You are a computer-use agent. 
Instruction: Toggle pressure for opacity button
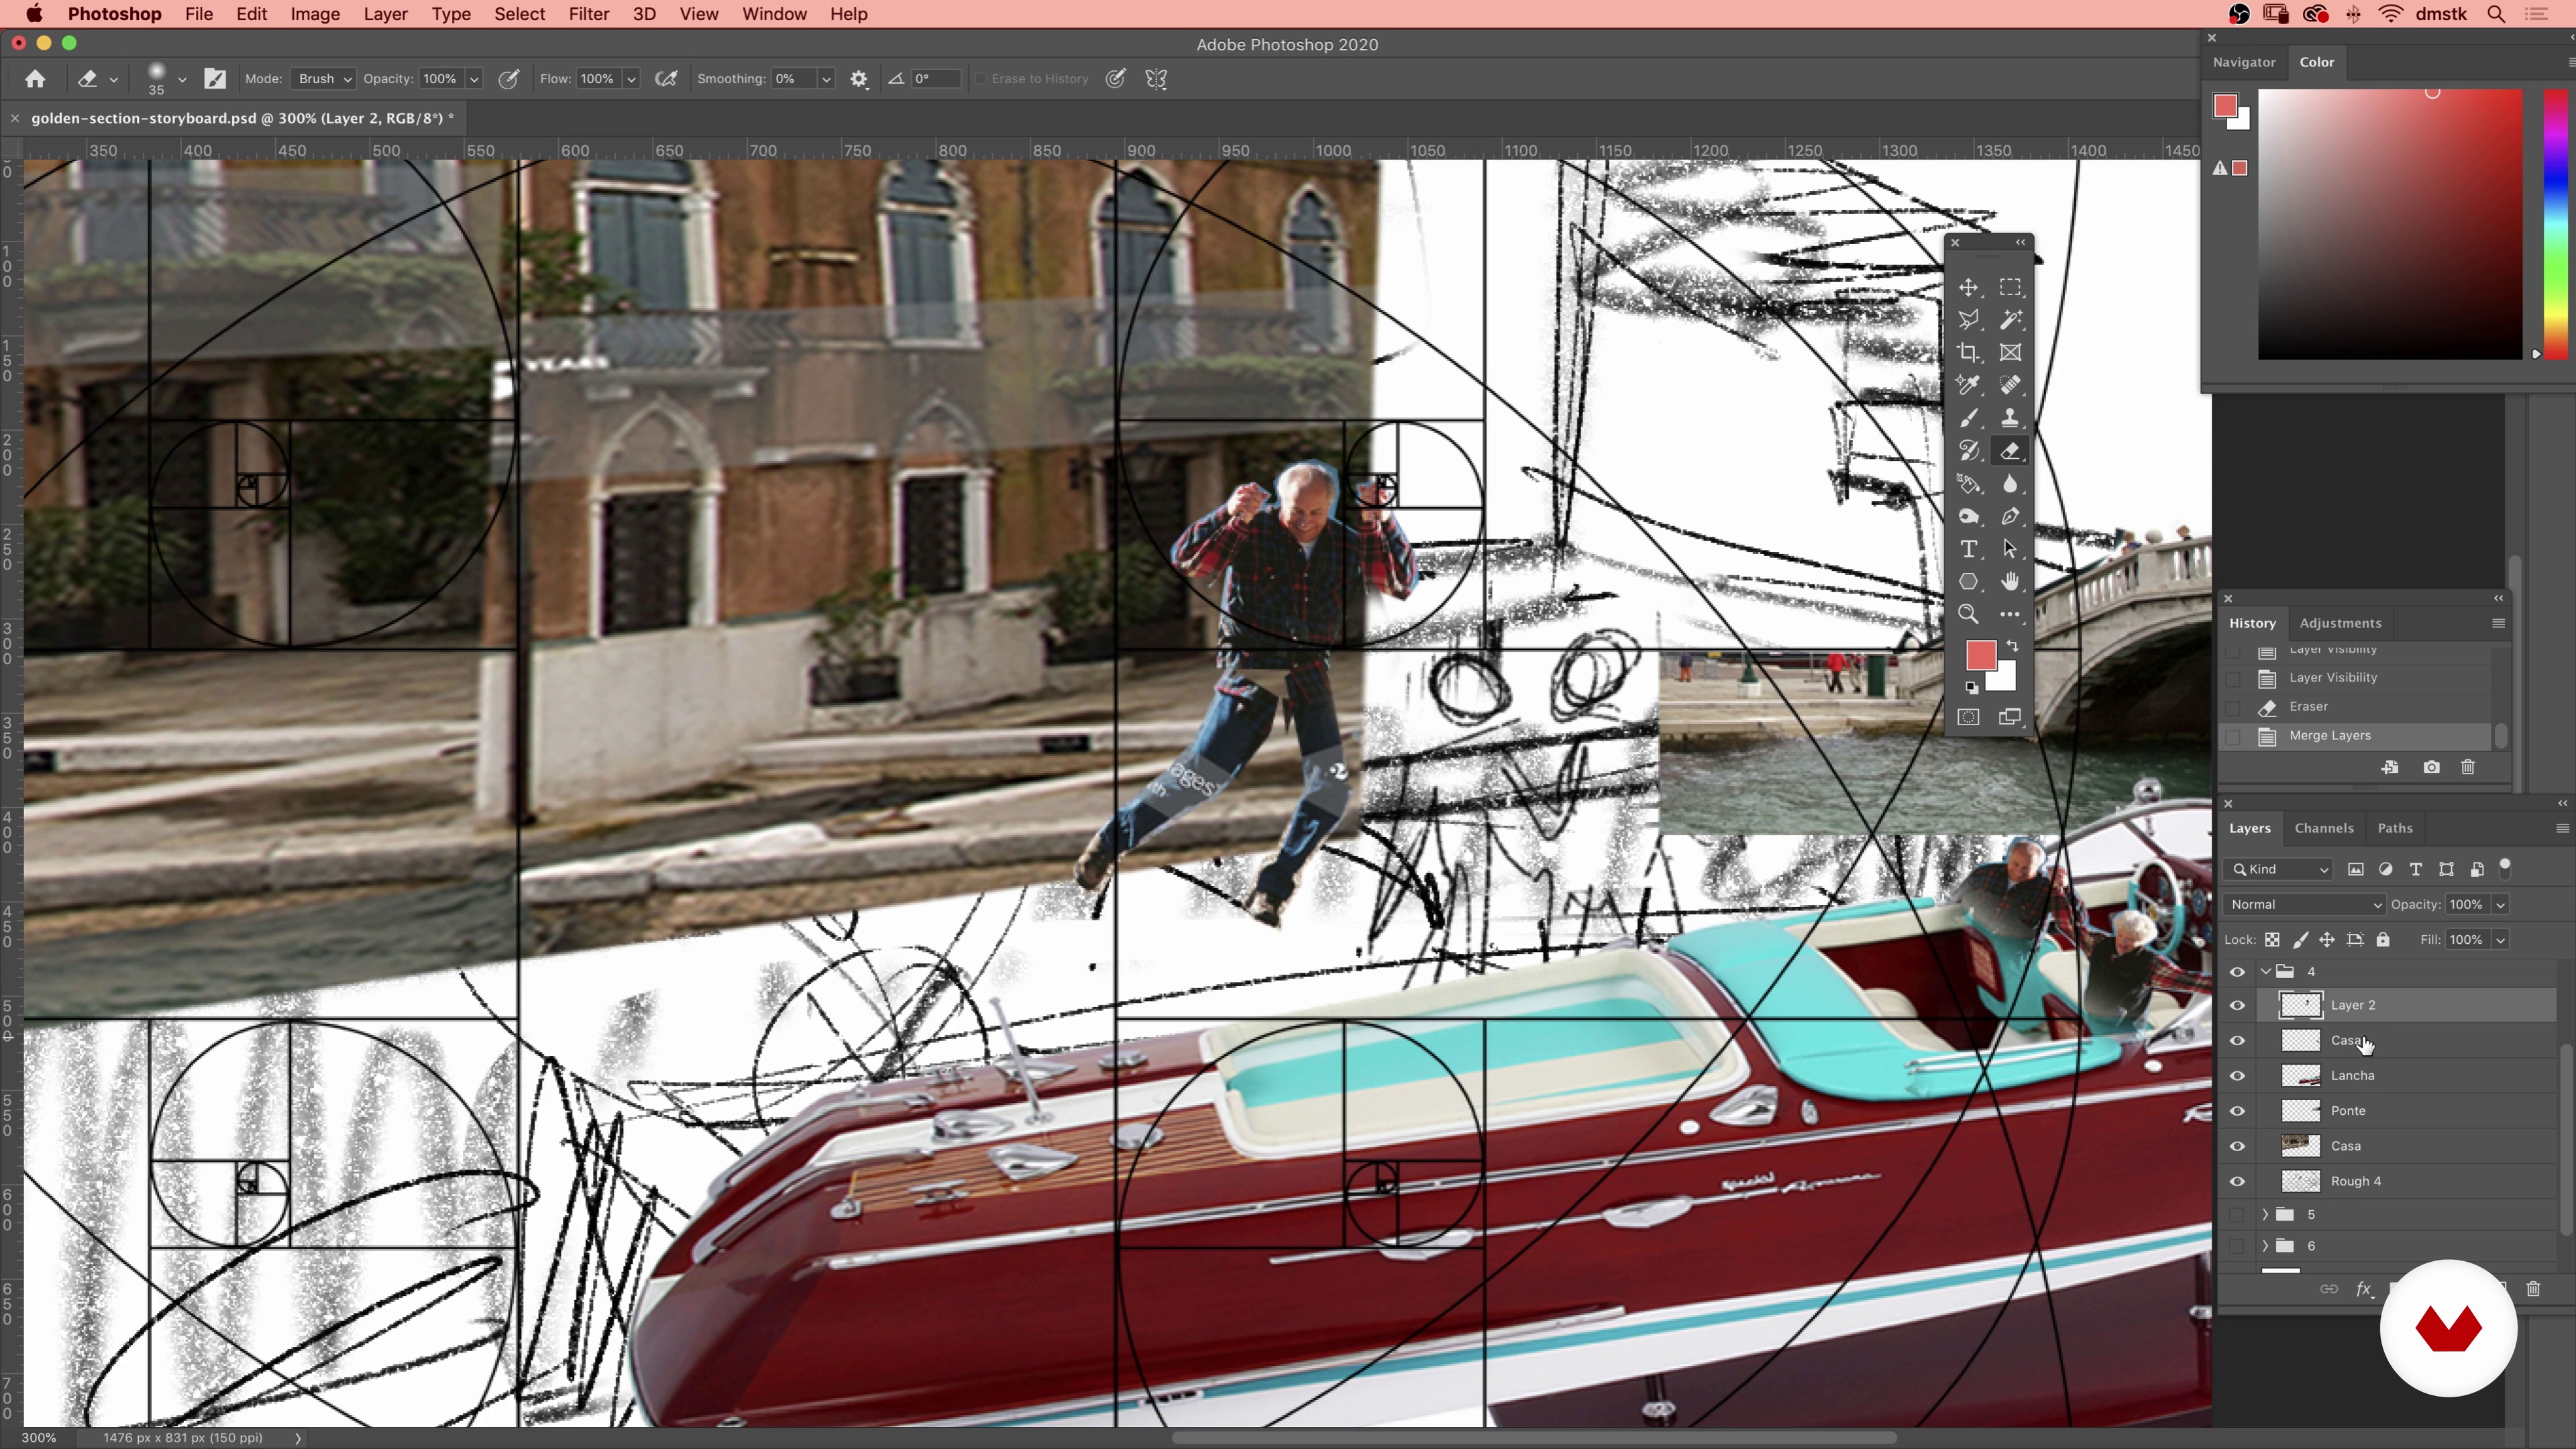click(x=509, y=79)
